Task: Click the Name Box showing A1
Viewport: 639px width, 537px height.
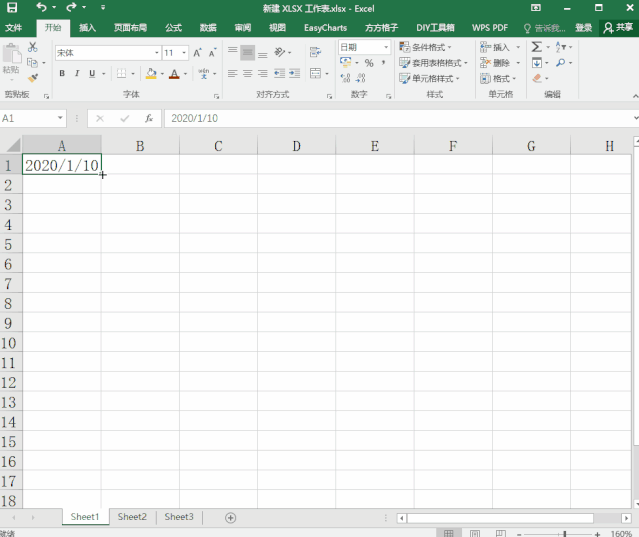Action: [28, 119]
